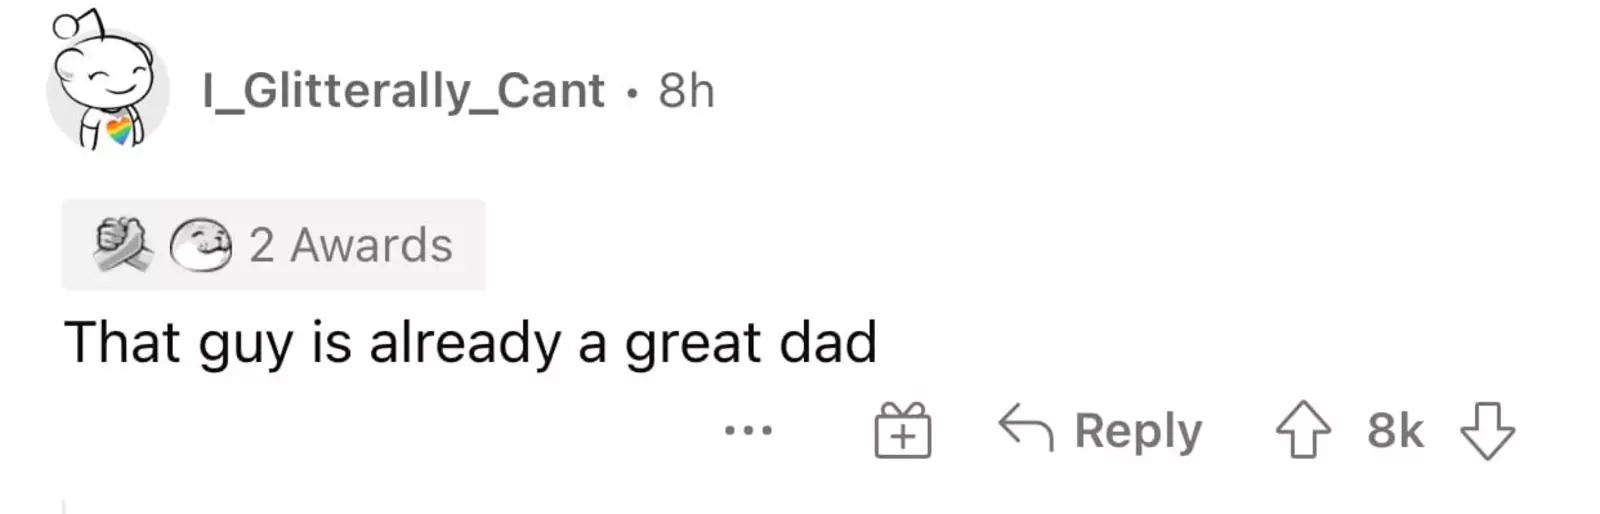Click the smiling seal award icon
This screenshot has height=514, width=1600.
tap(200, 246)
